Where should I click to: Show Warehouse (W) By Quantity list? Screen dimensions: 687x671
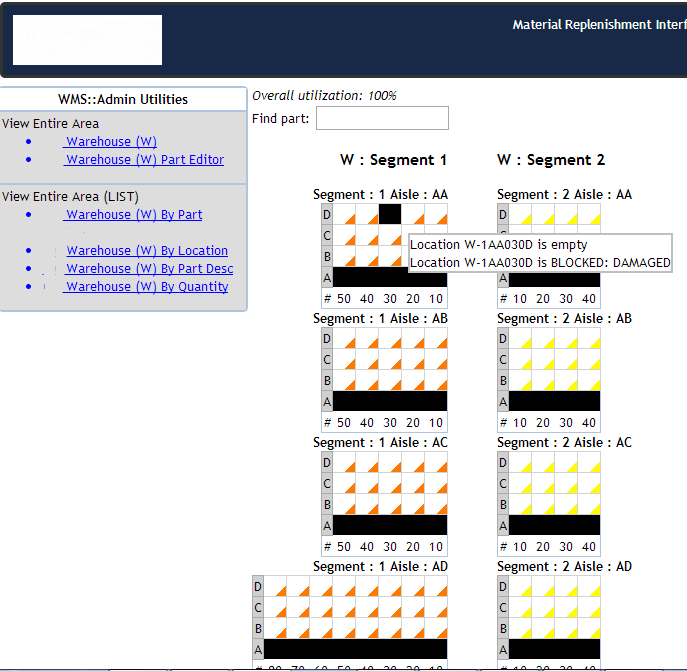tap(147, 287)
